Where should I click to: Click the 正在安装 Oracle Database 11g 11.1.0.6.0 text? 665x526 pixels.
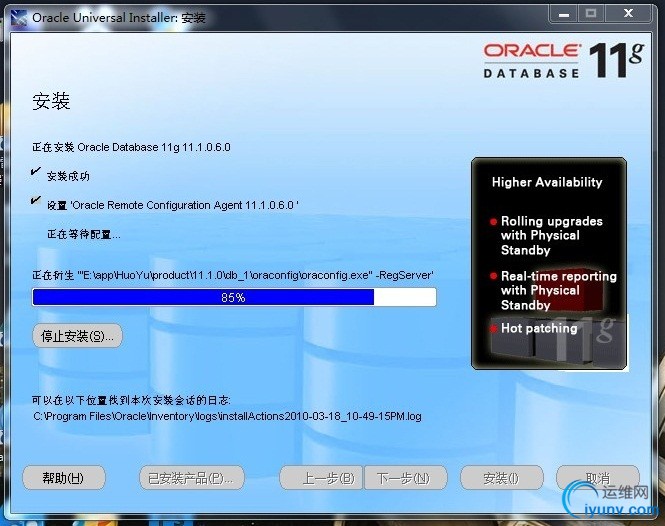coord(131,147)
